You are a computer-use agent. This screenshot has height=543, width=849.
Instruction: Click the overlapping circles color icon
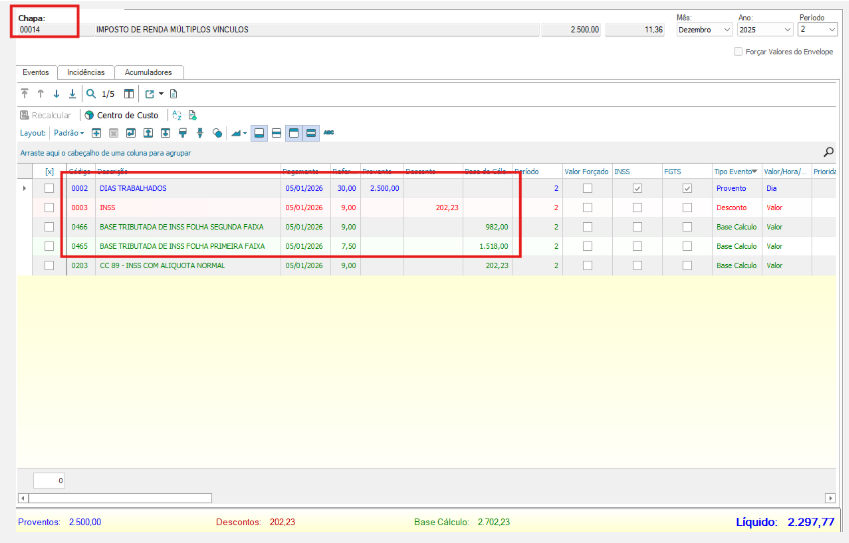click(x=217, y=133)
